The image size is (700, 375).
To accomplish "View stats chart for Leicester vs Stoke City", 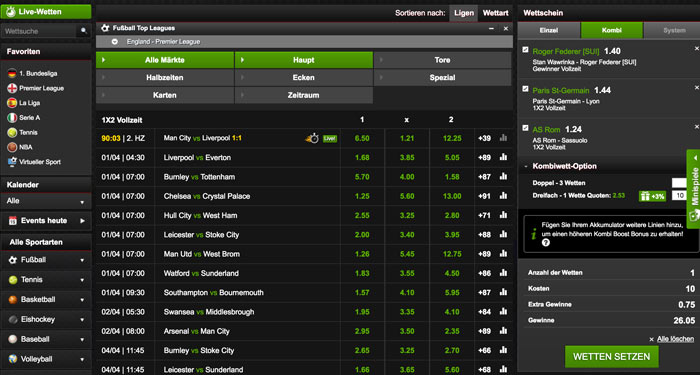I will 504,234.
